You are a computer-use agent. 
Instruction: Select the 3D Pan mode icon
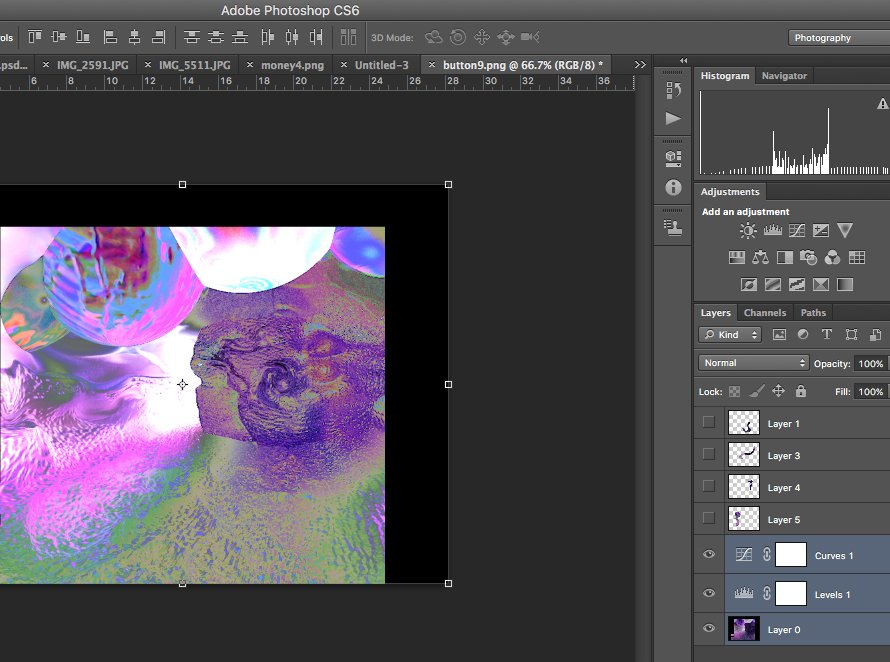coord(482,37)
